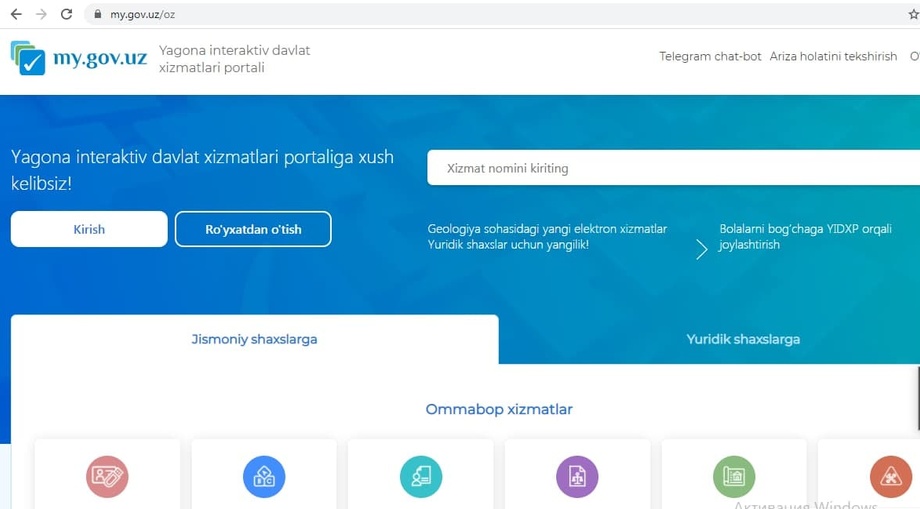The image size is (920, 509).
Task: Select the teal person document service icon
Action: [421, 477]
